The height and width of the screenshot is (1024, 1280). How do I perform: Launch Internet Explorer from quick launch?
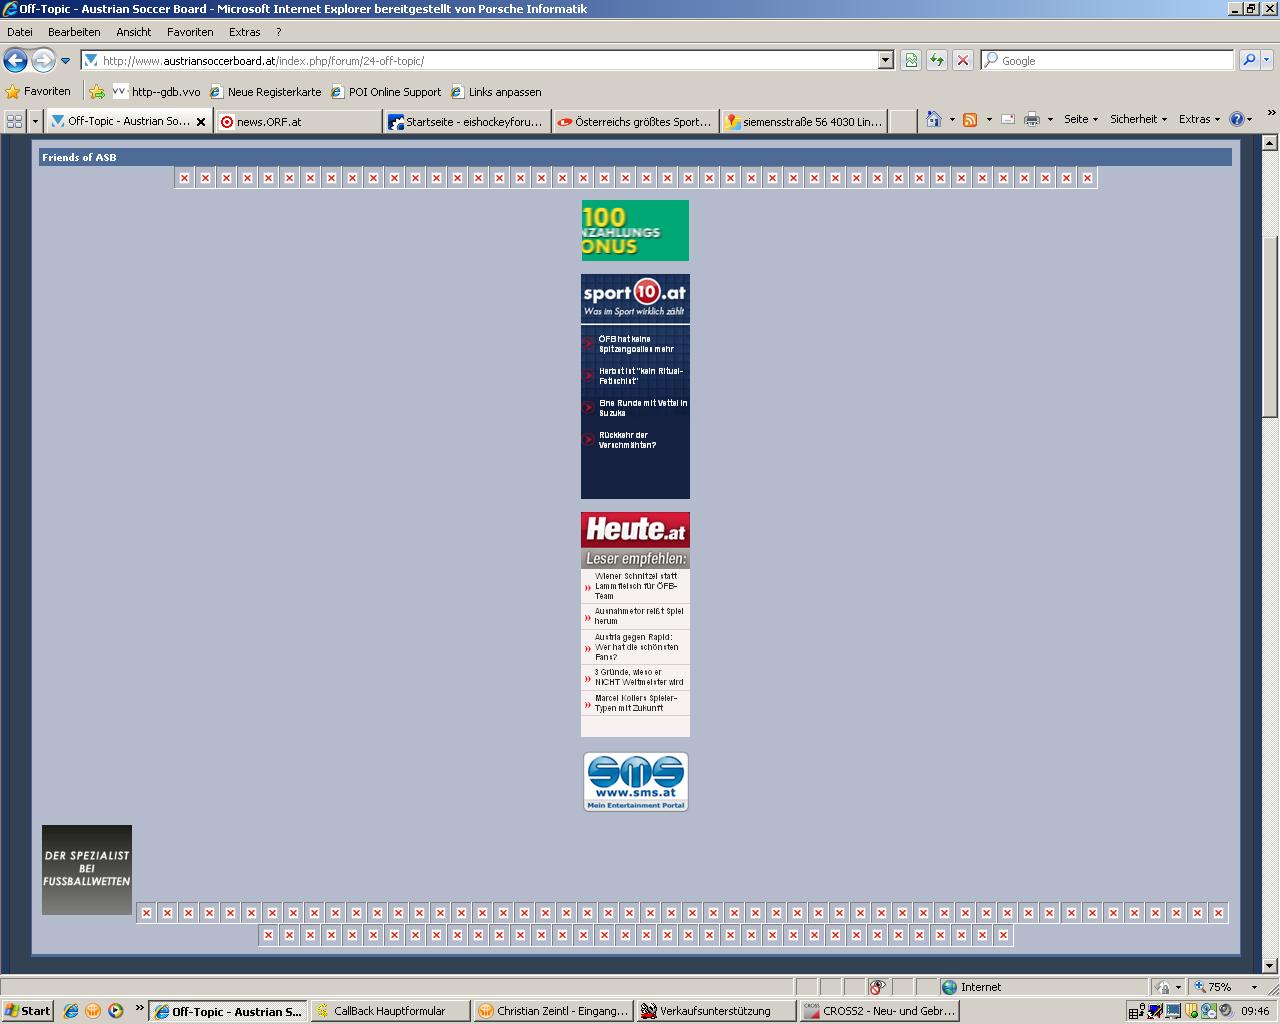(x=70, y=1011)
